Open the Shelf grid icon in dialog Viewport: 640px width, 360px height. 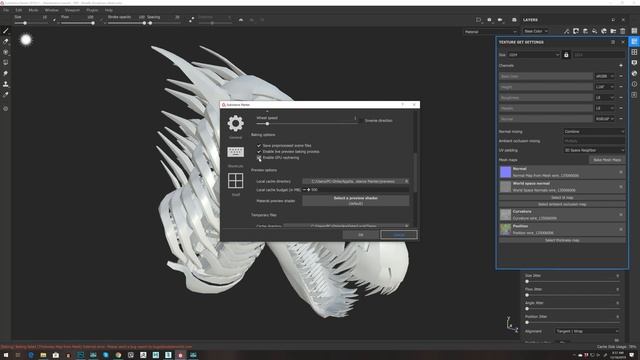pos(236,181)
